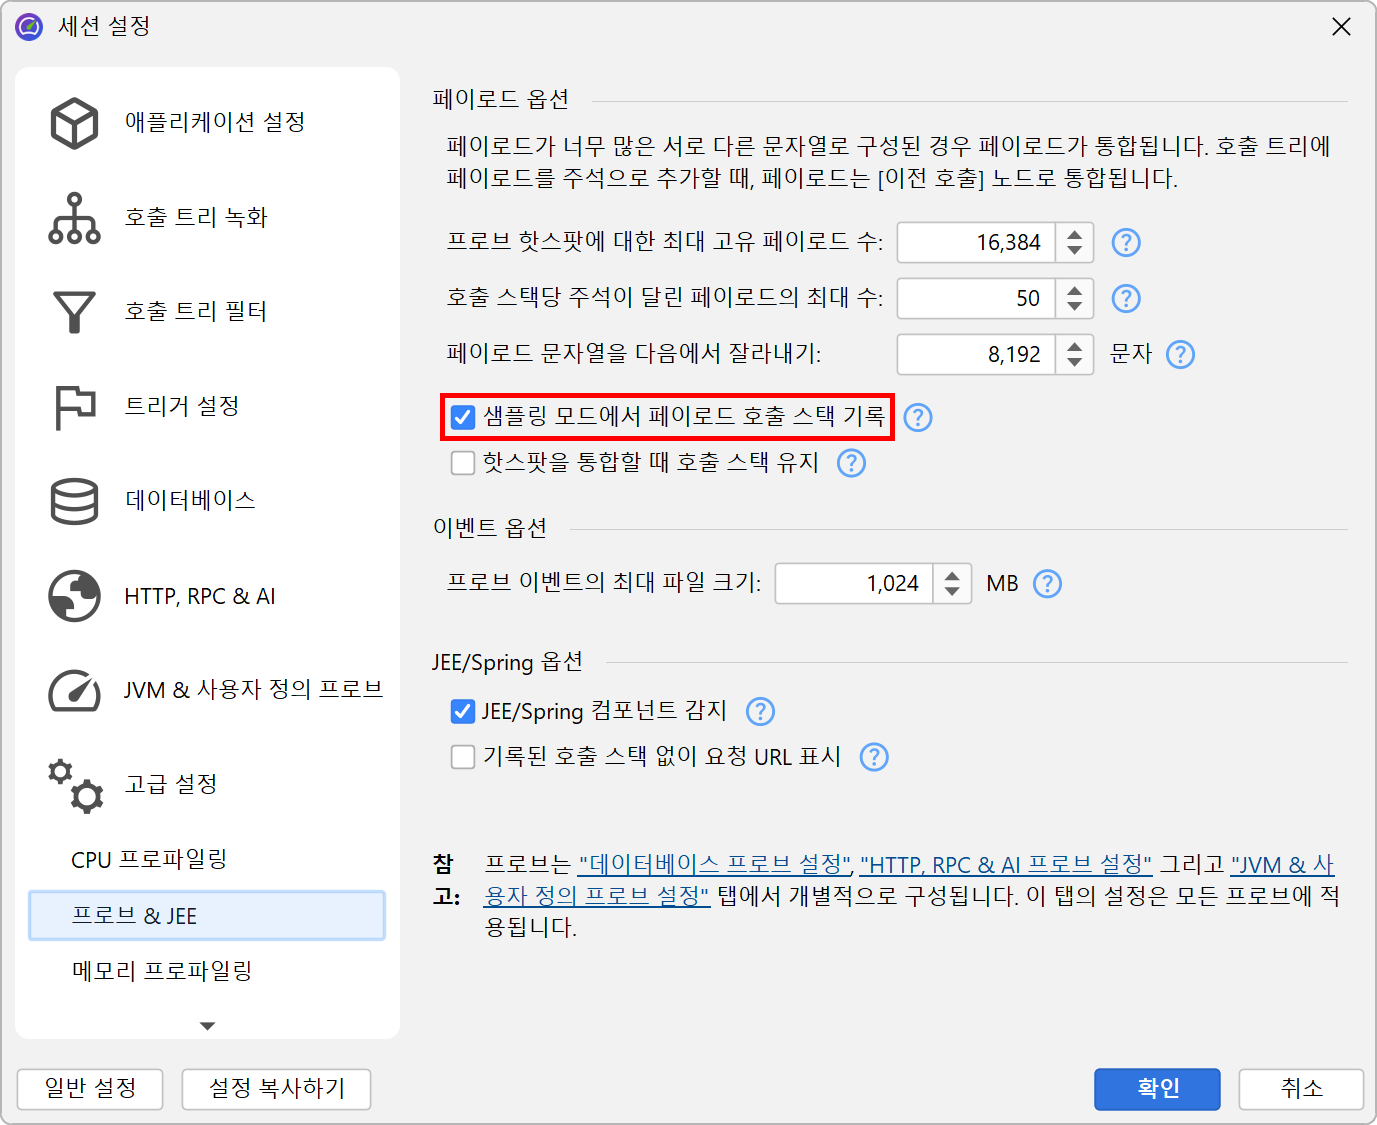1377x1125 pixels.
Task: Disable 샘플링 모드에서 페이로드 호출 스택 기록 checkbox
Action: (463, 417)
